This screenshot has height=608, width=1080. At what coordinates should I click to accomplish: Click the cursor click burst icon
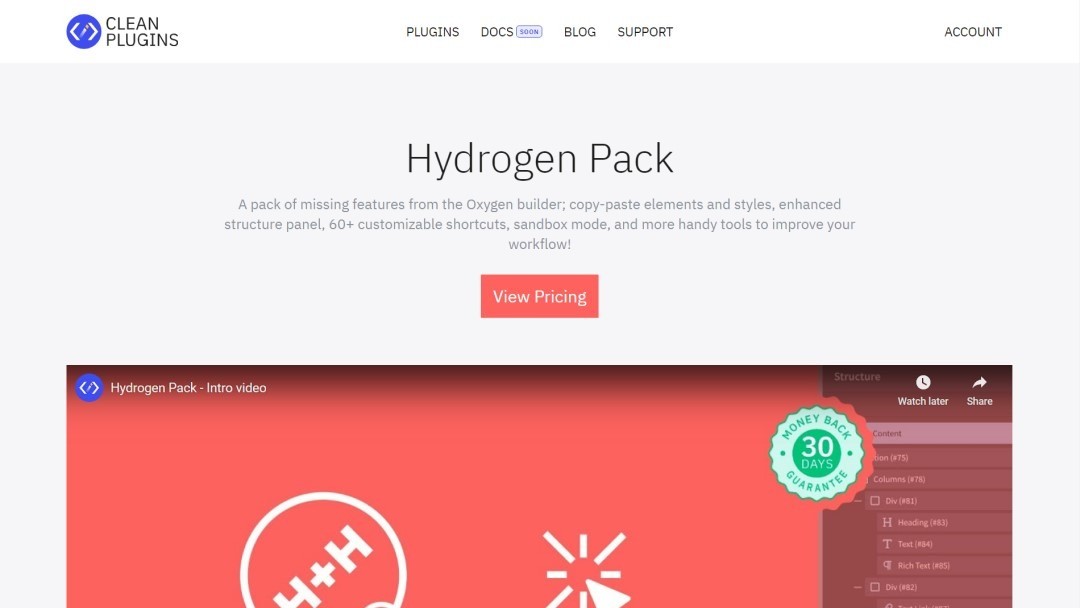coord(585,570)
